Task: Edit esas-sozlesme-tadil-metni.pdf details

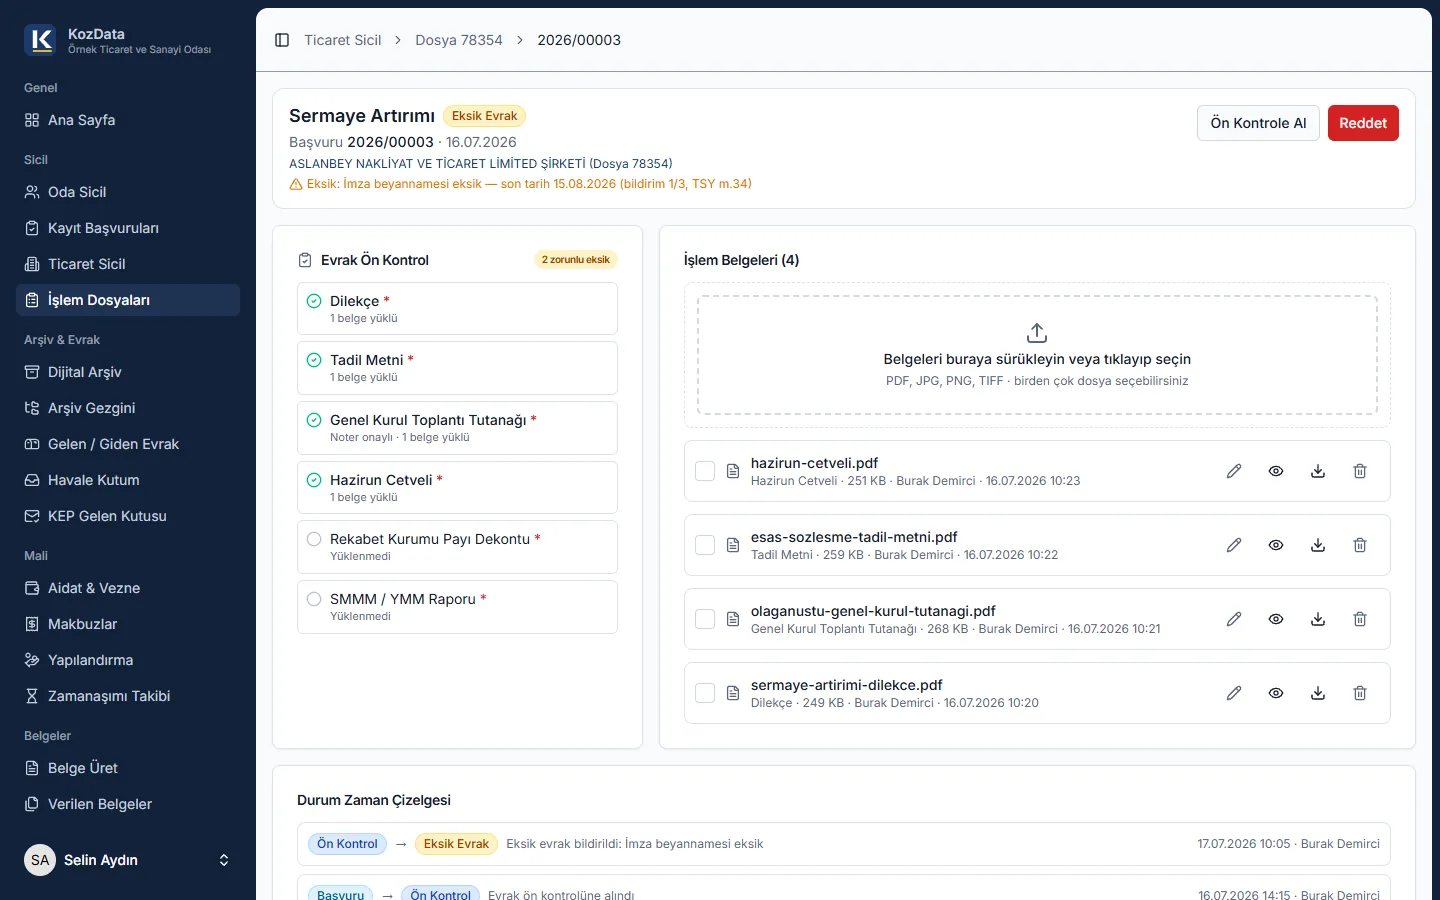Action: (x=1234, y=545)
